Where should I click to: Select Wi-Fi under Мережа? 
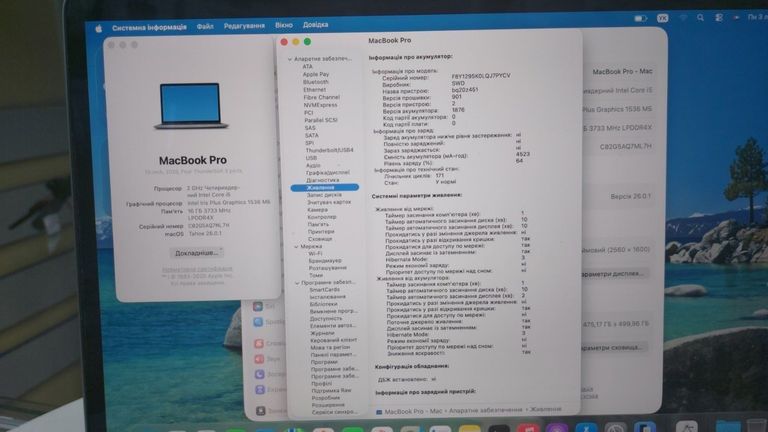[315, 254]
